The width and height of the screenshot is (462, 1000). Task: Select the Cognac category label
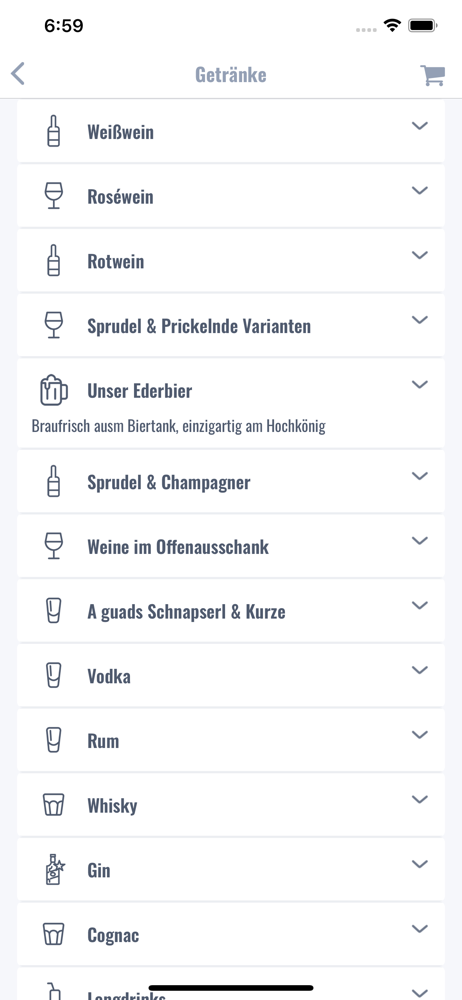point(113,935)
